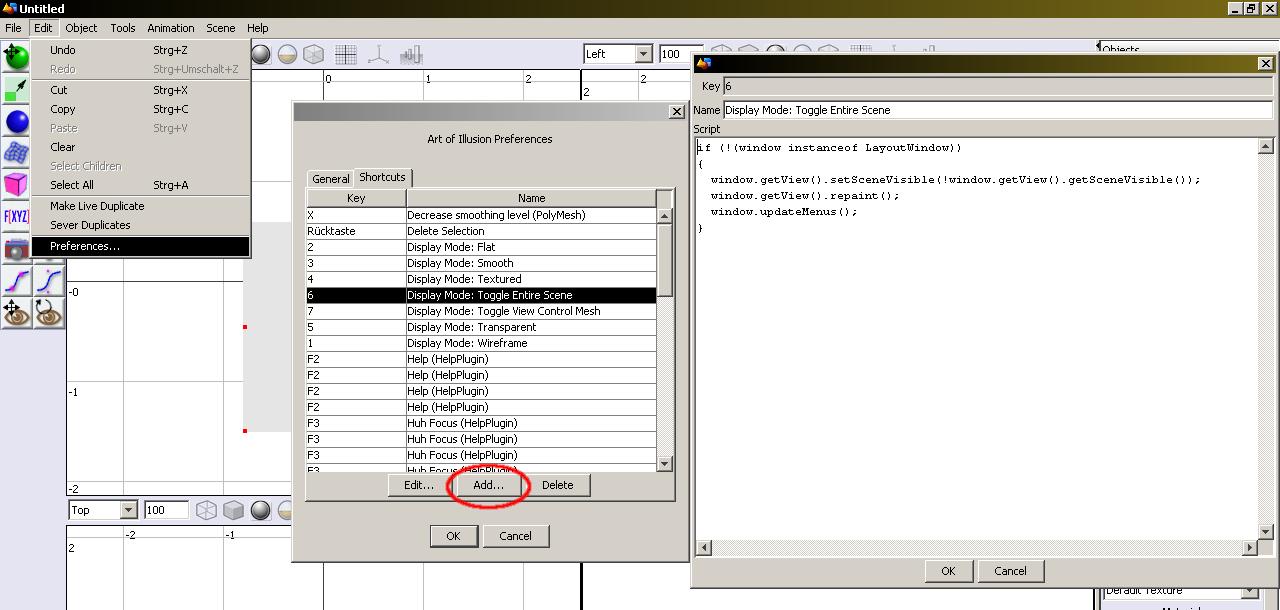
Task: Choose the Create Sphere tool
Action: coord(16,121)
